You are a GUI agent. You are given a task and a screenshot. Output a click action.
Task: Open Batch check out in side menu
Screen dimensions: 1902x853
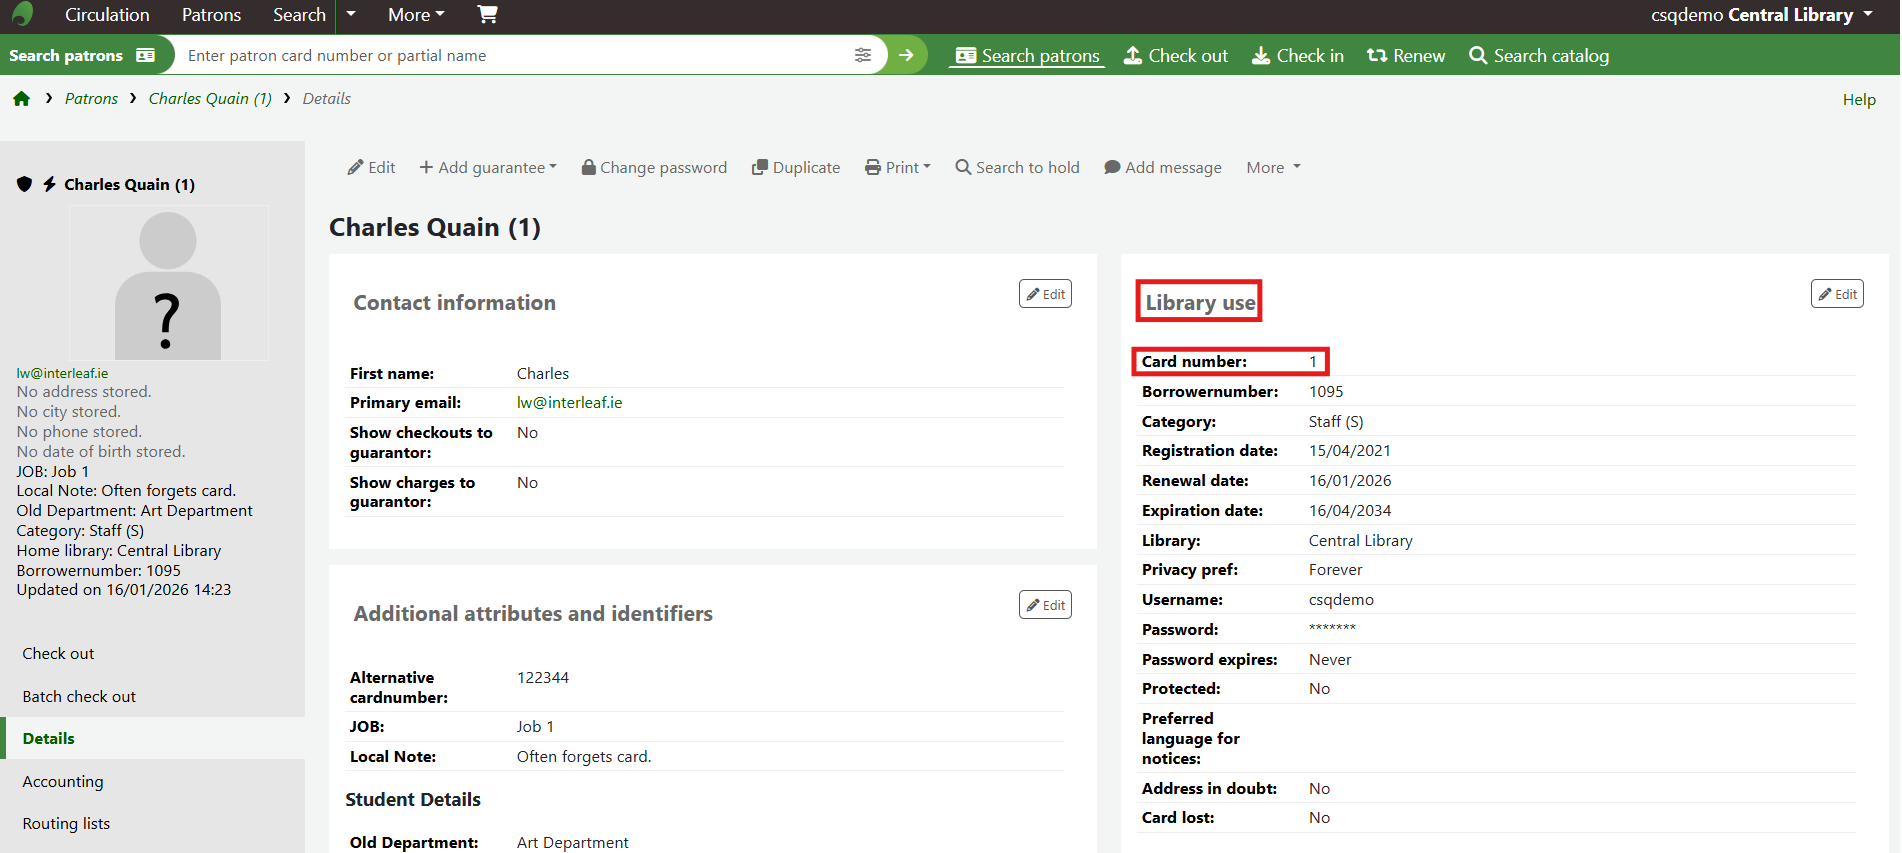pyautogui.click(x=79, y=696)
